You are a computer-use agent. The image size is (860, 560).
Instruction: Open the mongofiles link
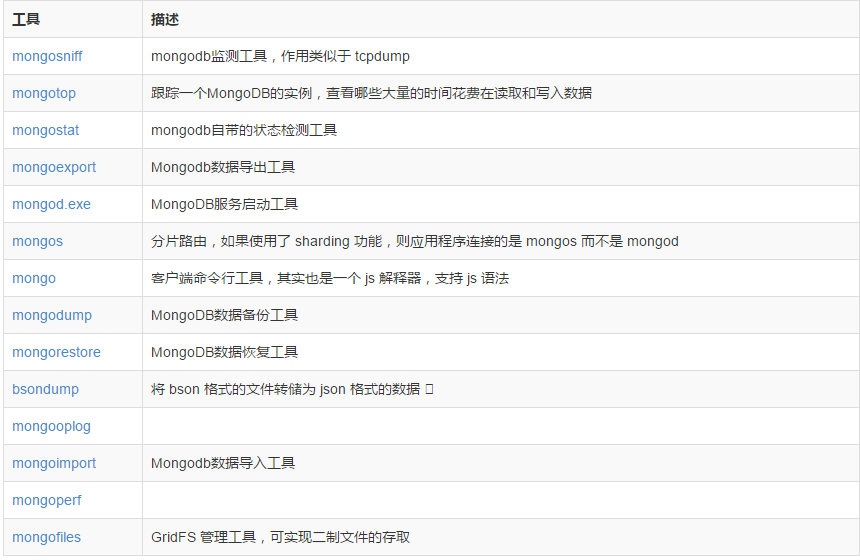[x=47, y=538]
